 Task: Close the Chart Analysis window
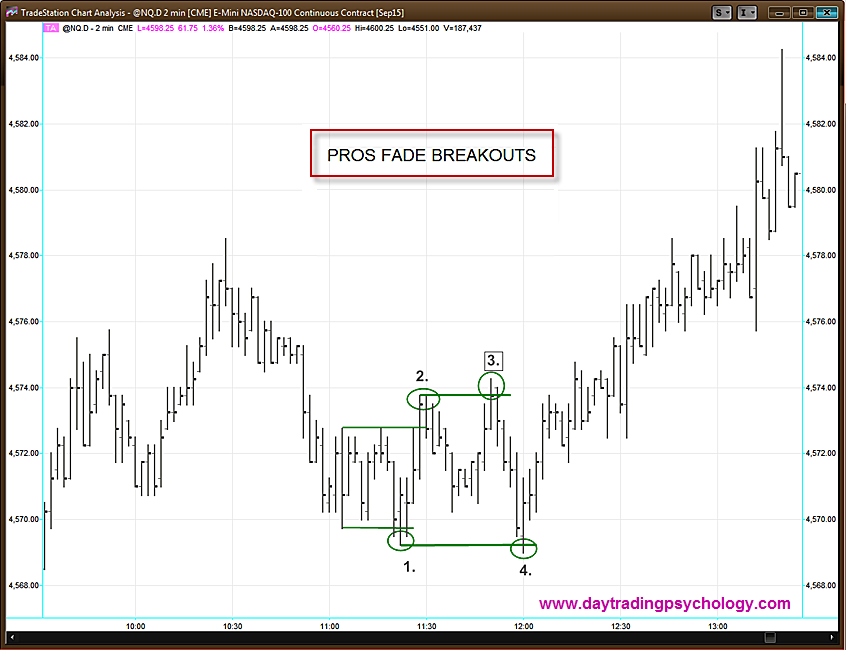coord(825,12)
